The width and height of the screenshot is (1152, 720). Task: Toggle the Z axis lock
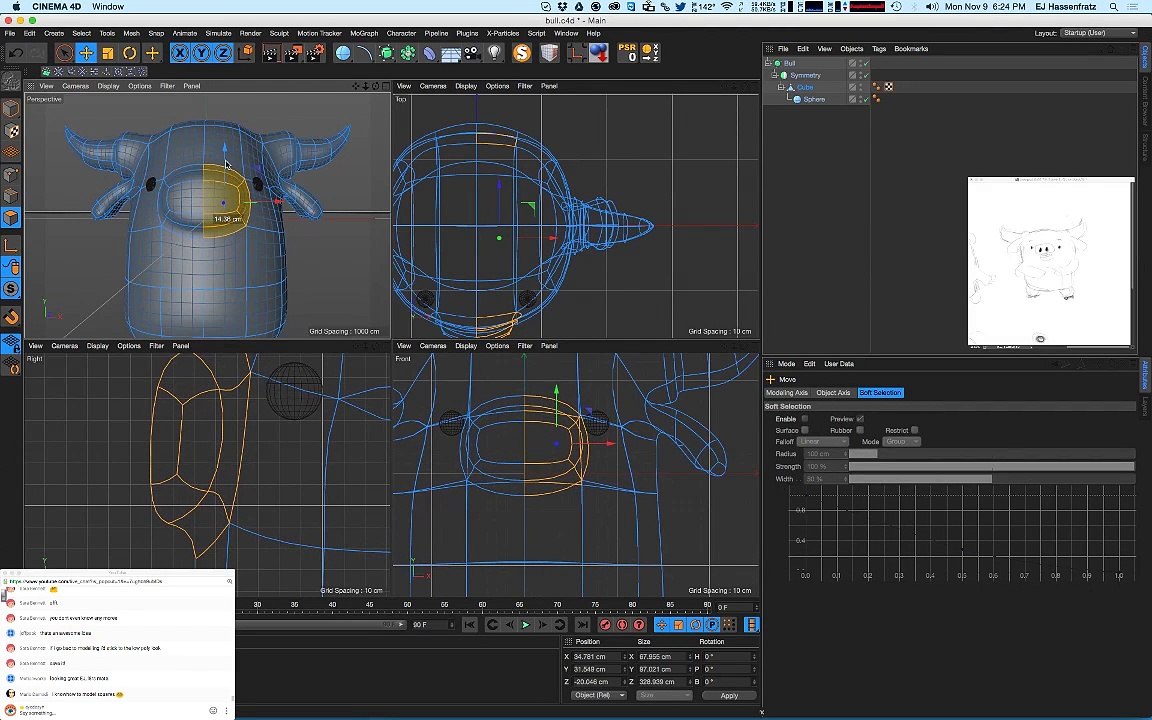(x=223, y=53)
